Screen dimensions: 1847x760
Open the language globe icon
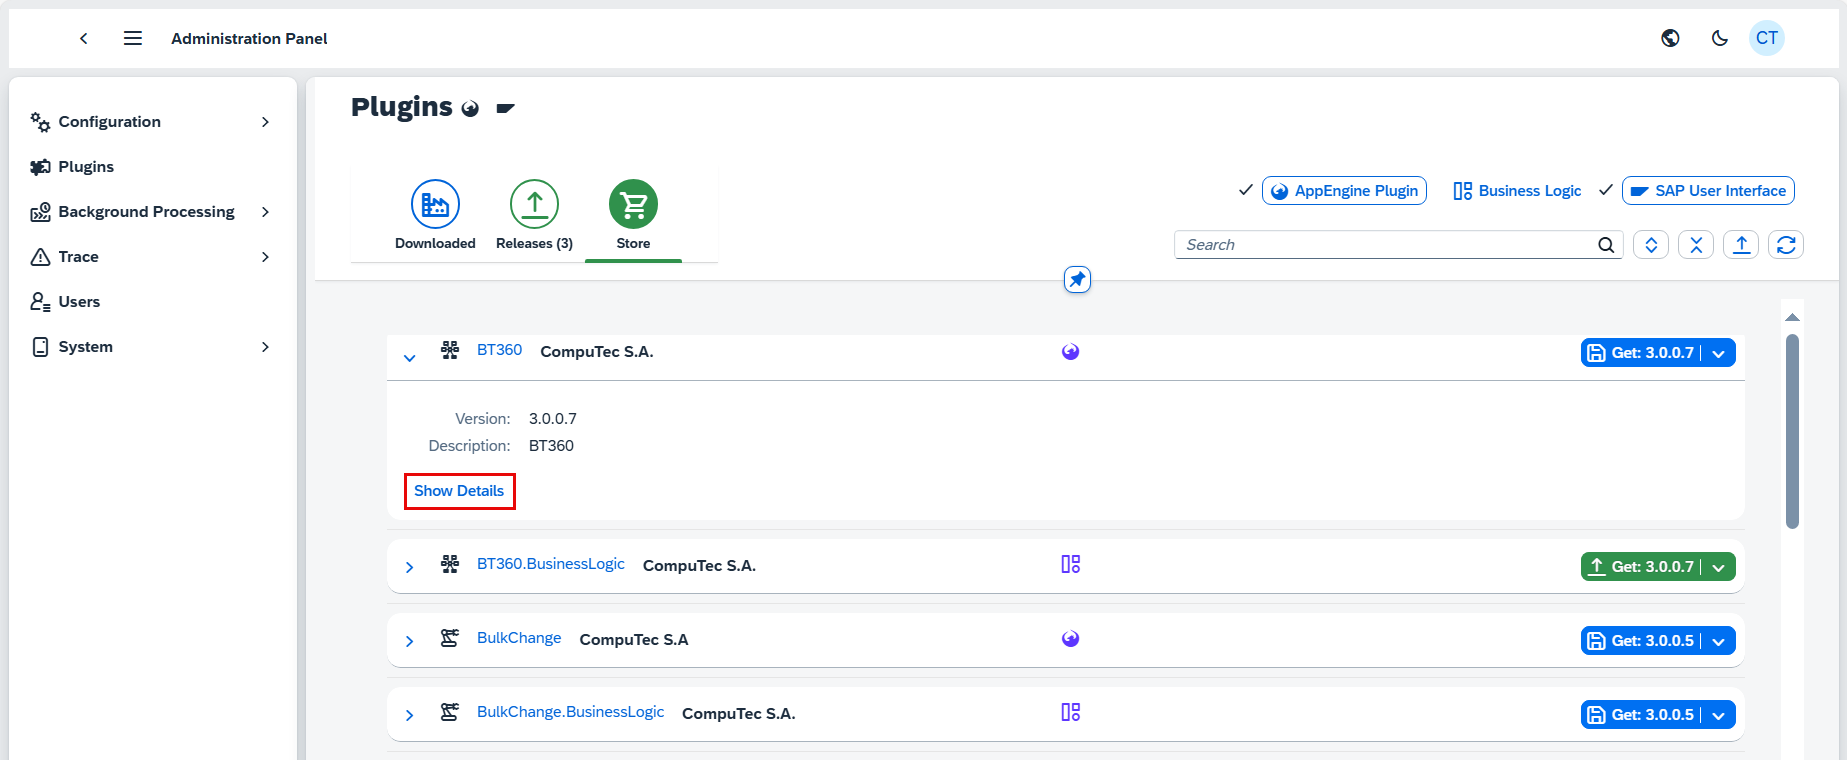coord(1670,38)
